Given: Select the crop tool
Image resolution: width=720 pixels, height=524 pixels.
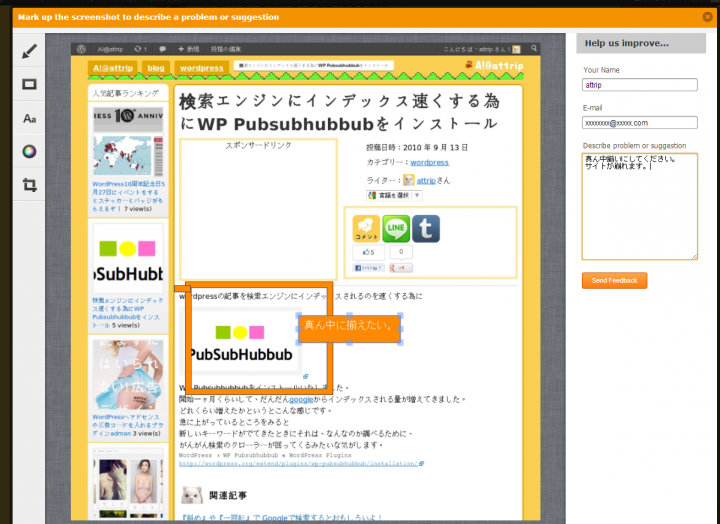Looking at the screenshot, I should (x=29, y=185).
